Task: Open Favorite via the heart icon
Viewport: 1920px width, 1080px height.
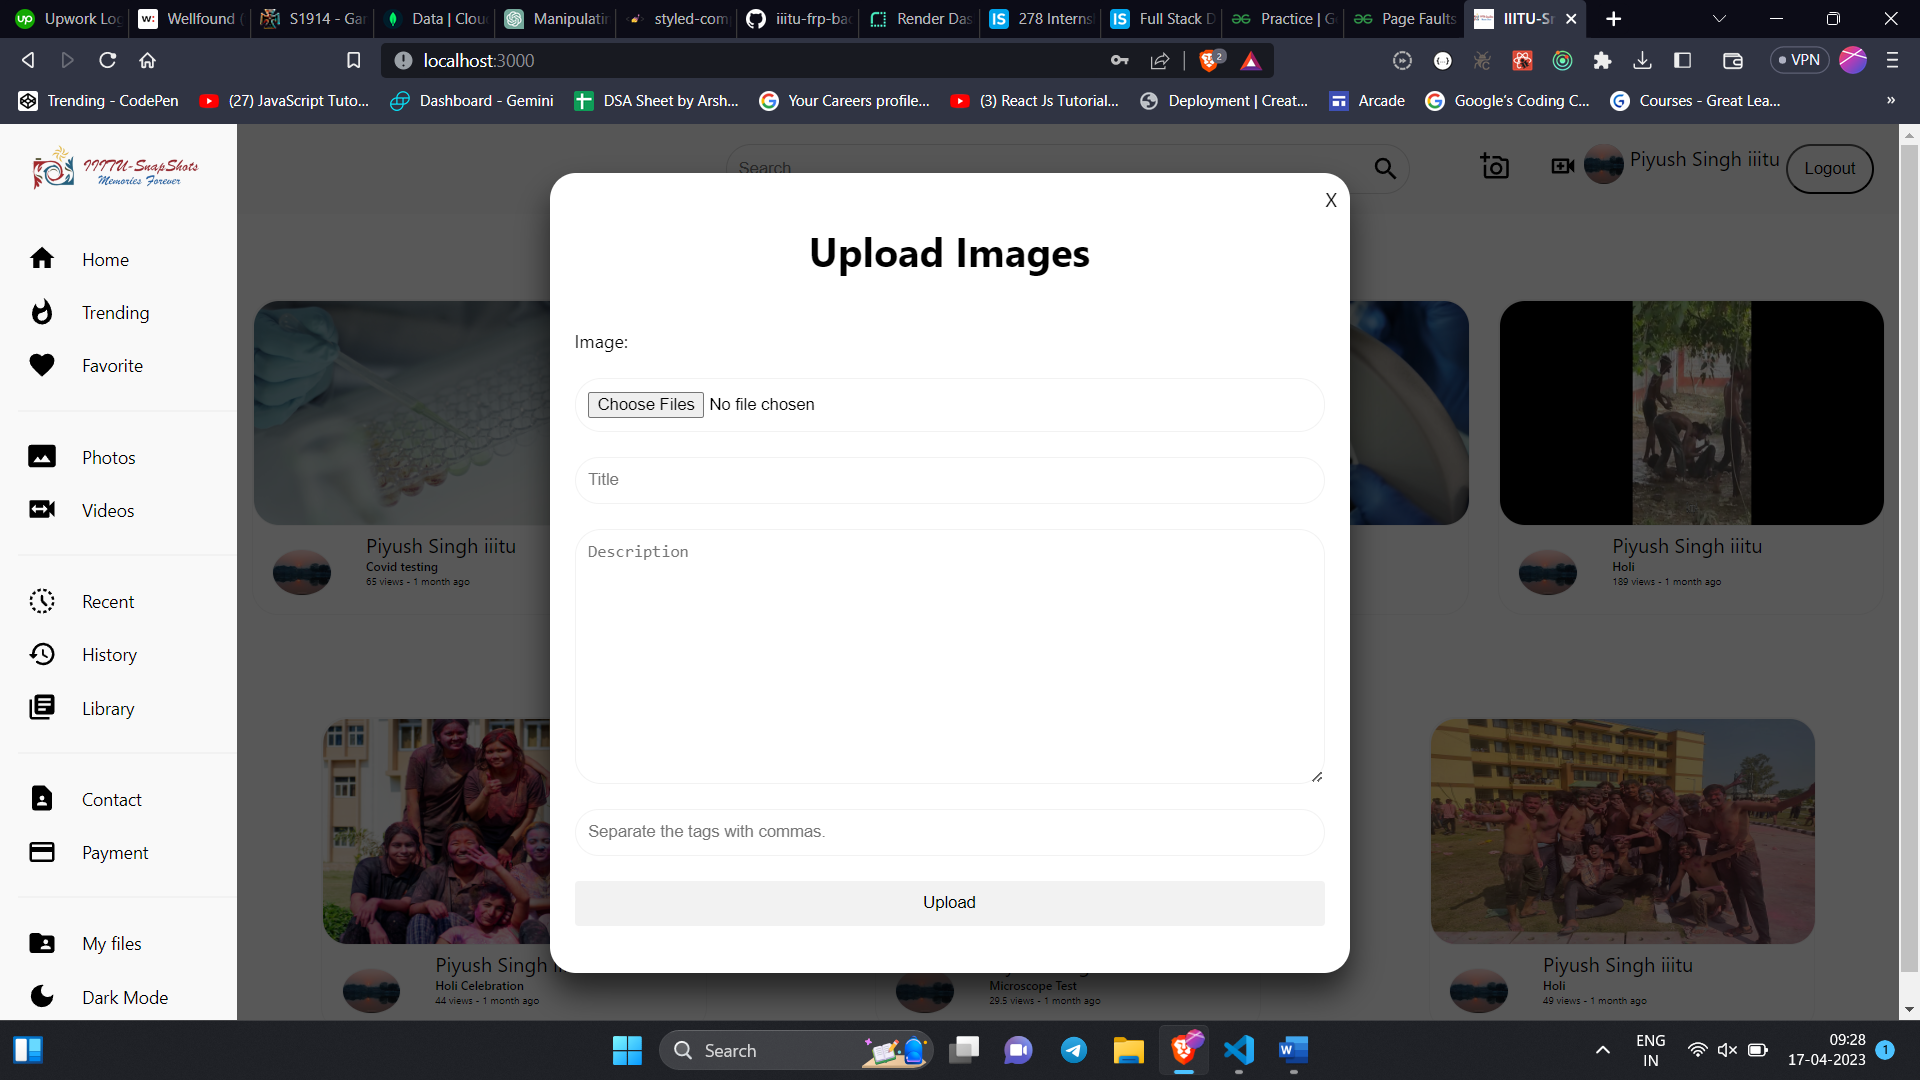Action: (x=42, y=366)
